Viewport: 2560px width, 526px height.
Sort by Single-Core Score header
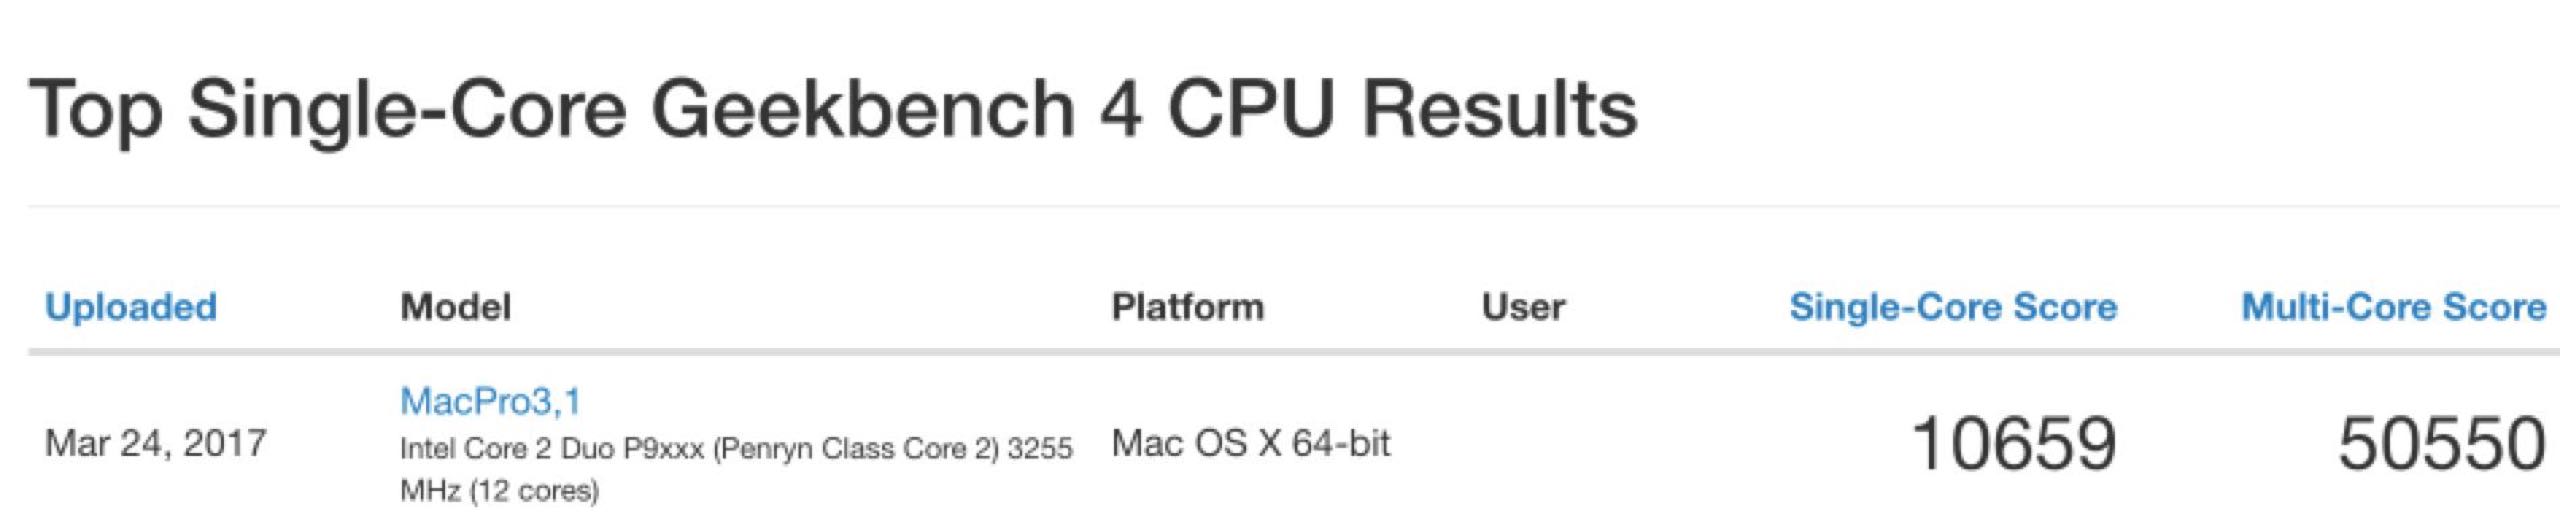[x=1952, y=307]
